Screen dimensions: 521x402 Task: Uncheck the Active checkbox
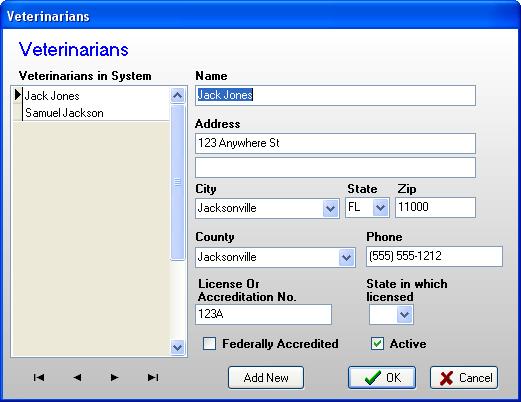(x=377, y=344)
